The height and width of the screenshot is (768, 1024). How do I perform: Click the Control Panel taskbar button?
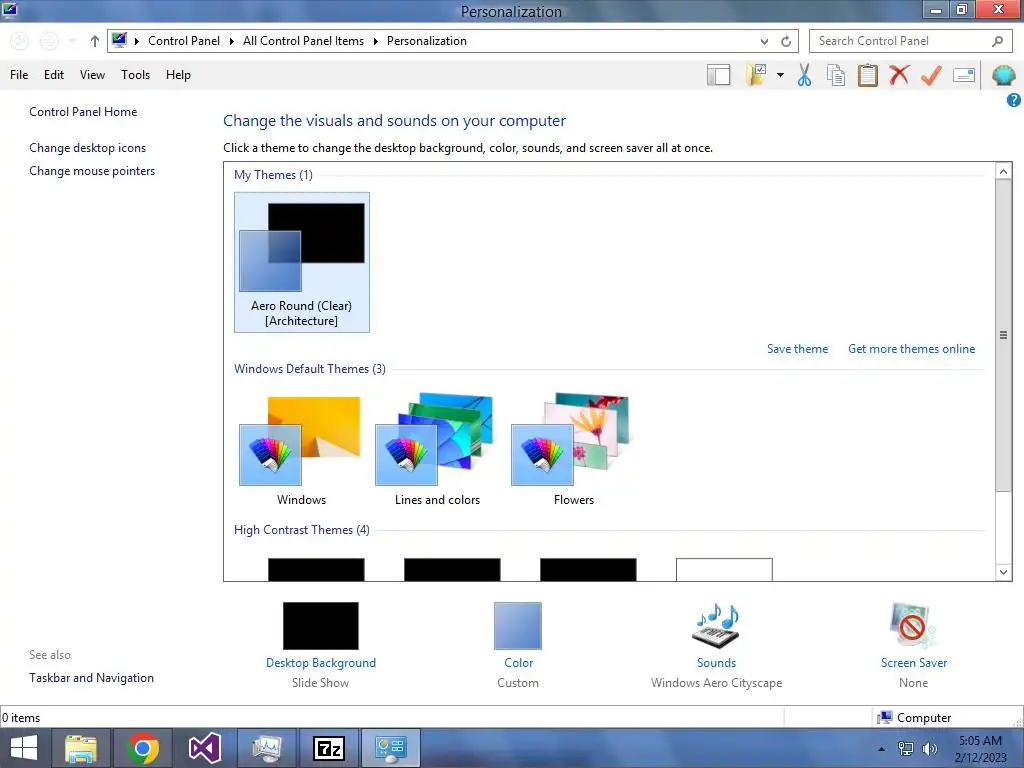click(x=391, y=748)
